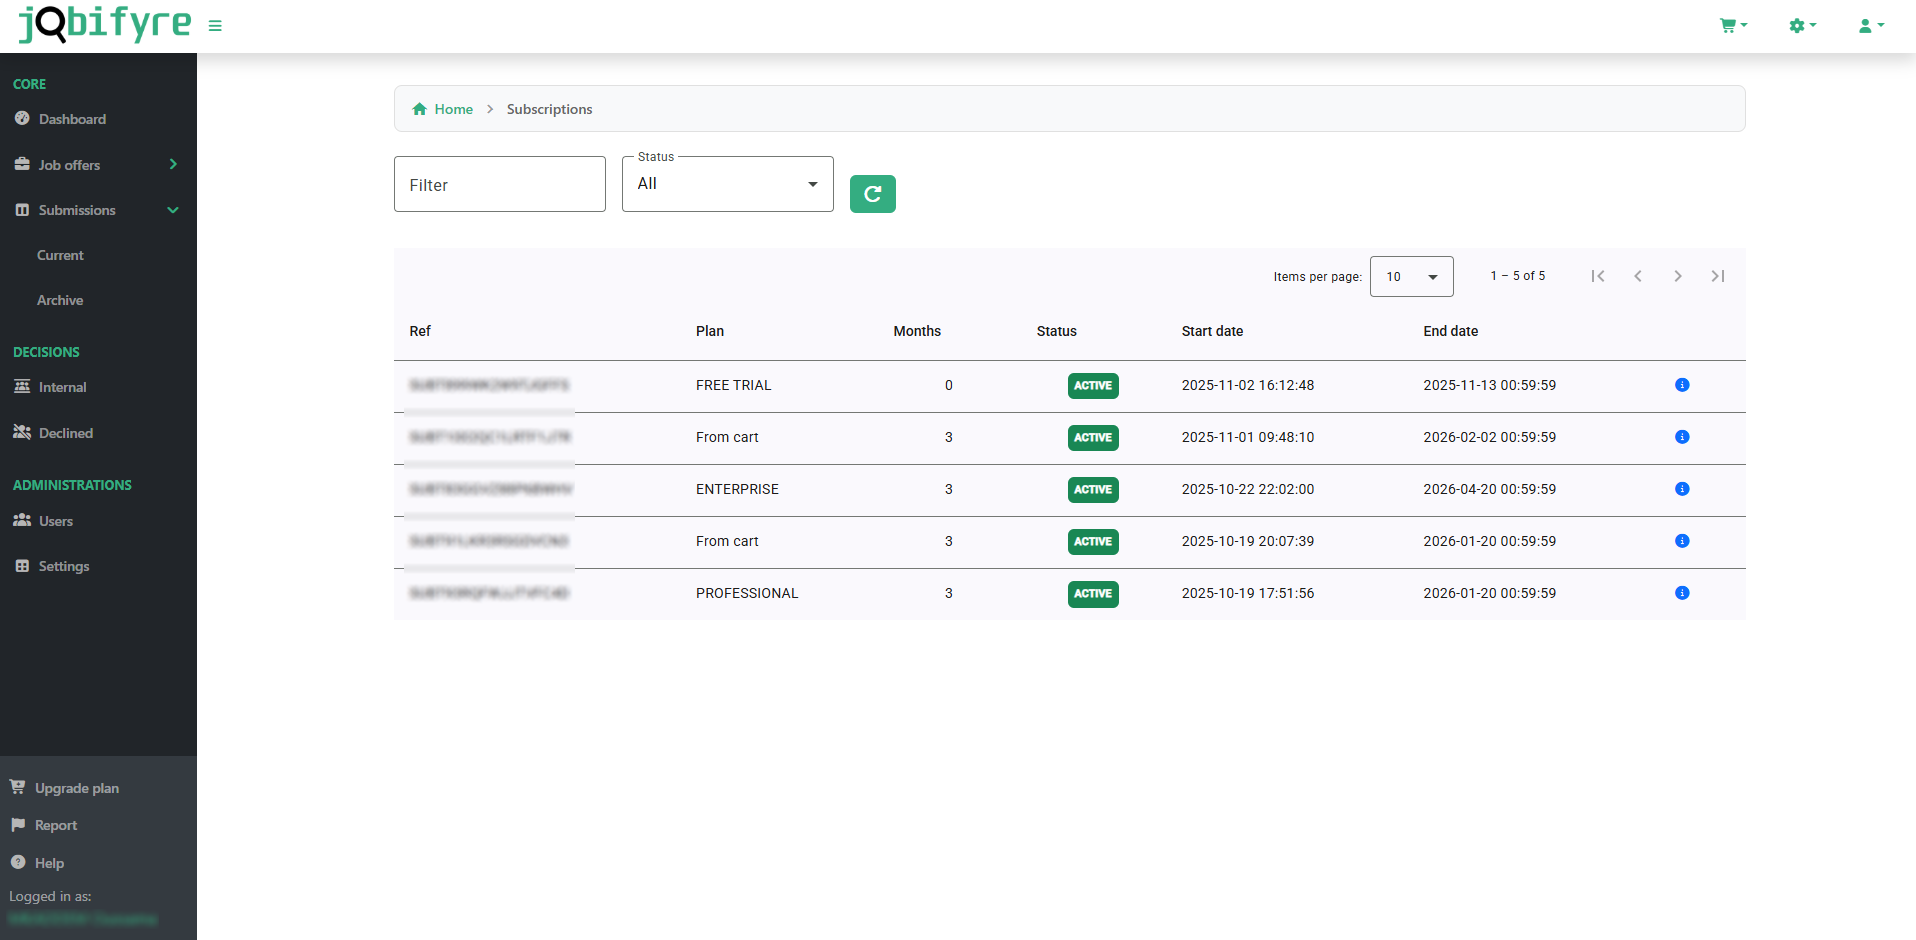Click Upgrade plan at the sidebar bottom
This screenshot has height=940, width=1916.
75,788
